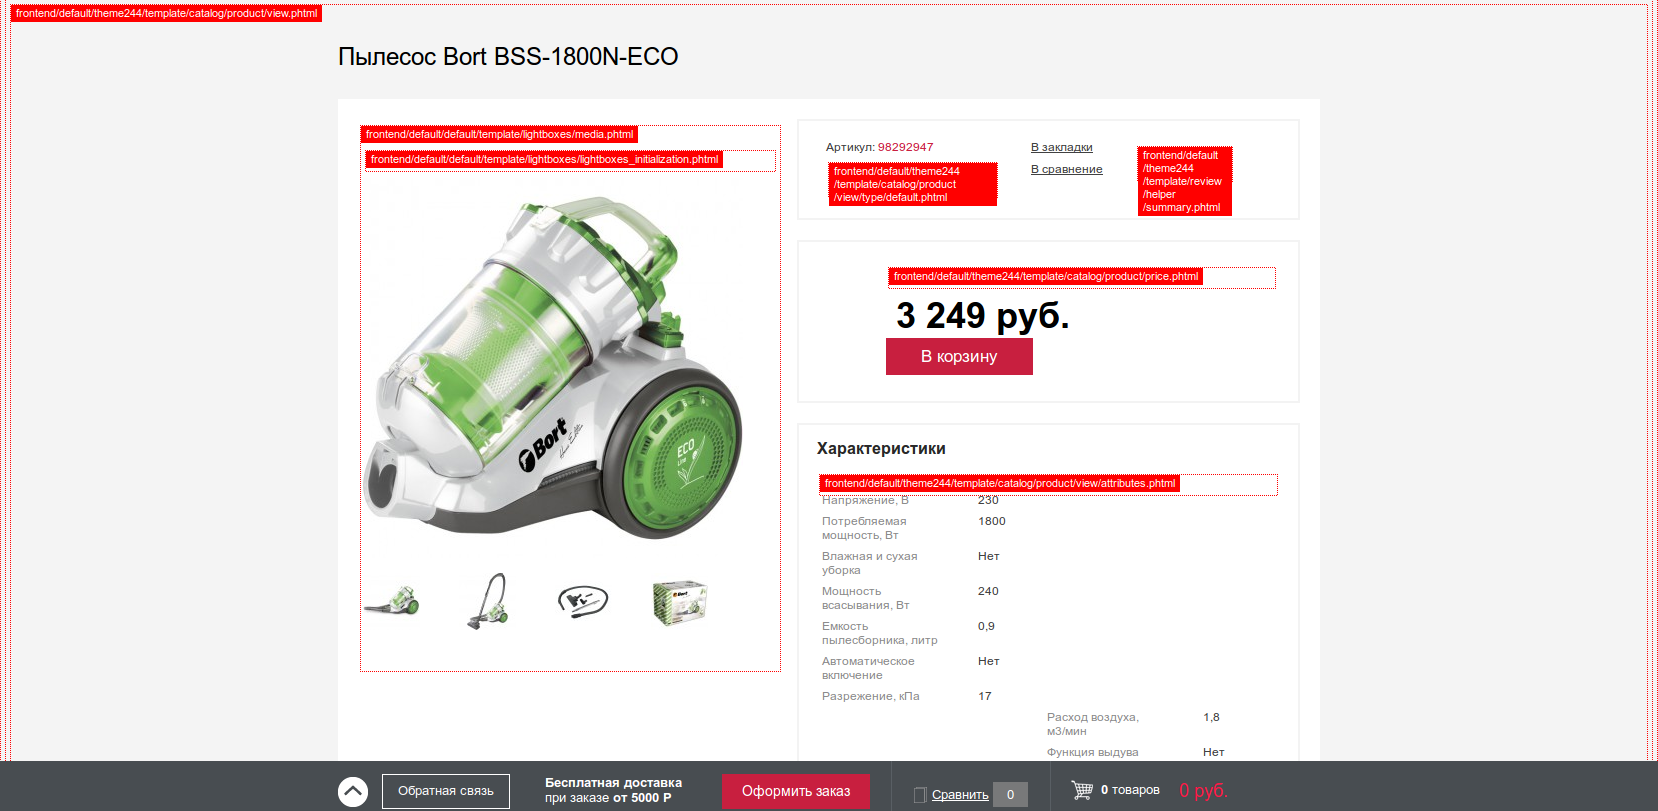Click the Расход воздуха value 1,8
1658x811 pixels.
[1211, 717]
